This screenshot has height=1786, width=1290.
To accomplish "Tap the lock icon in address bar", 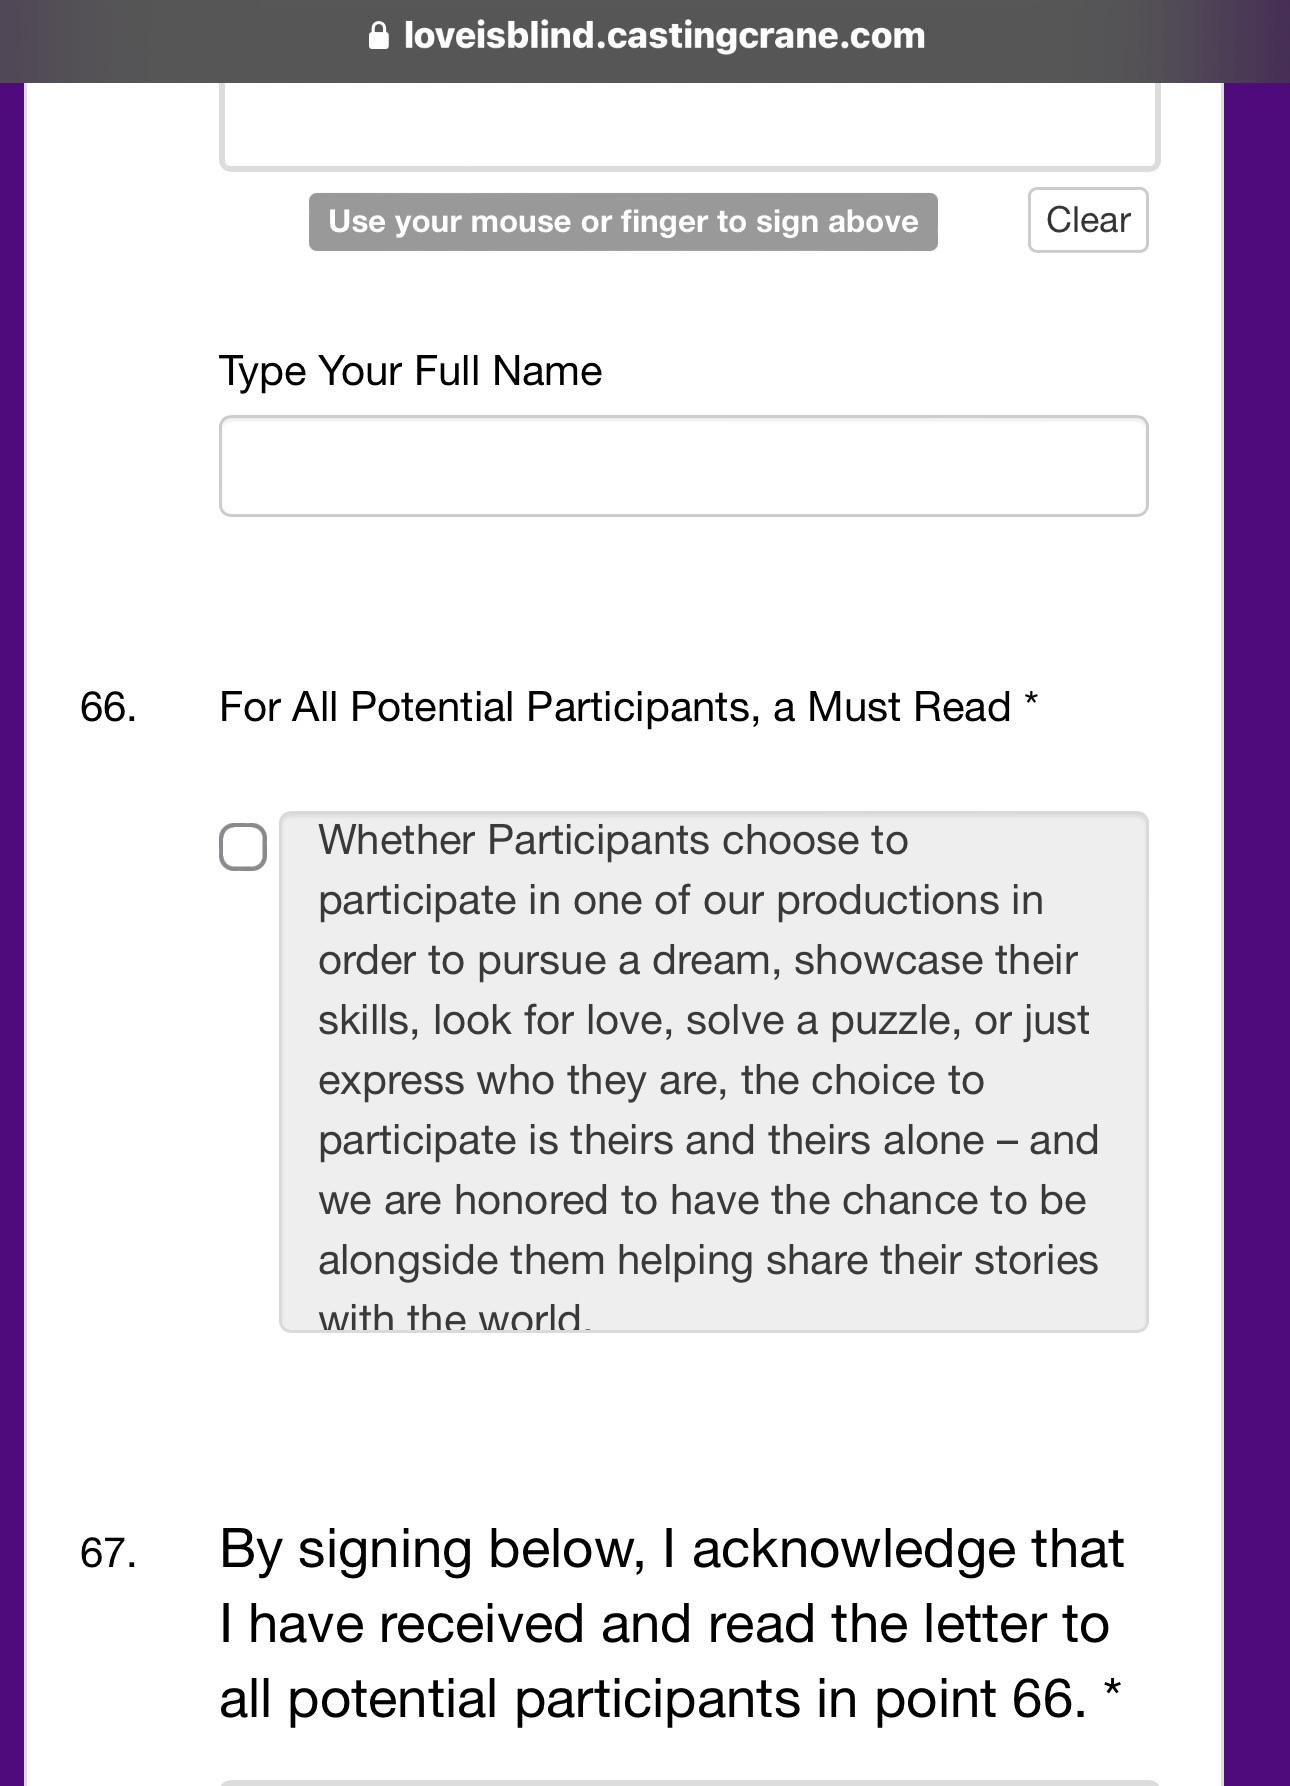I will point(379,37).
